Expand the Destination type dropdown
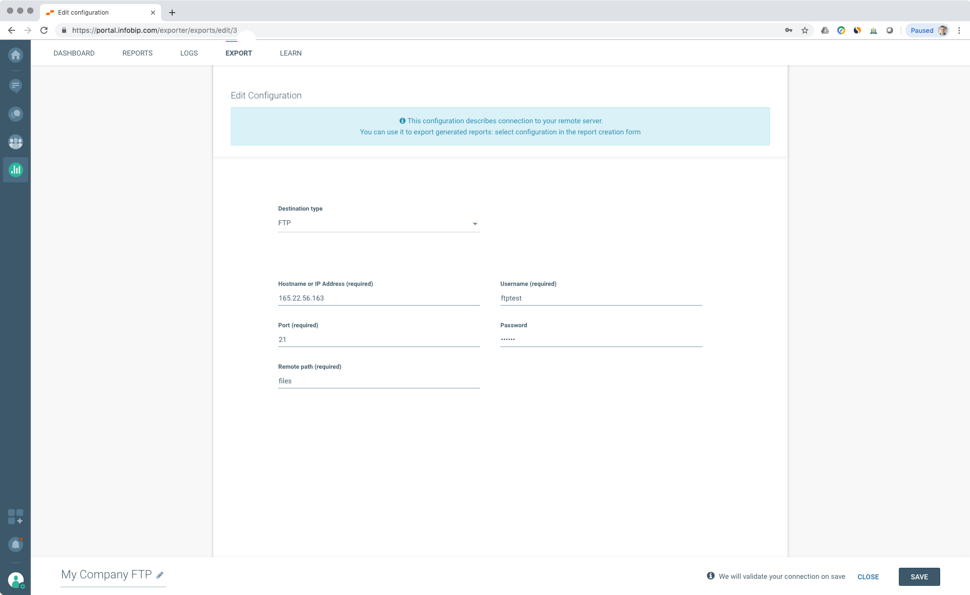The image size is (970, 595). (378, 223)
